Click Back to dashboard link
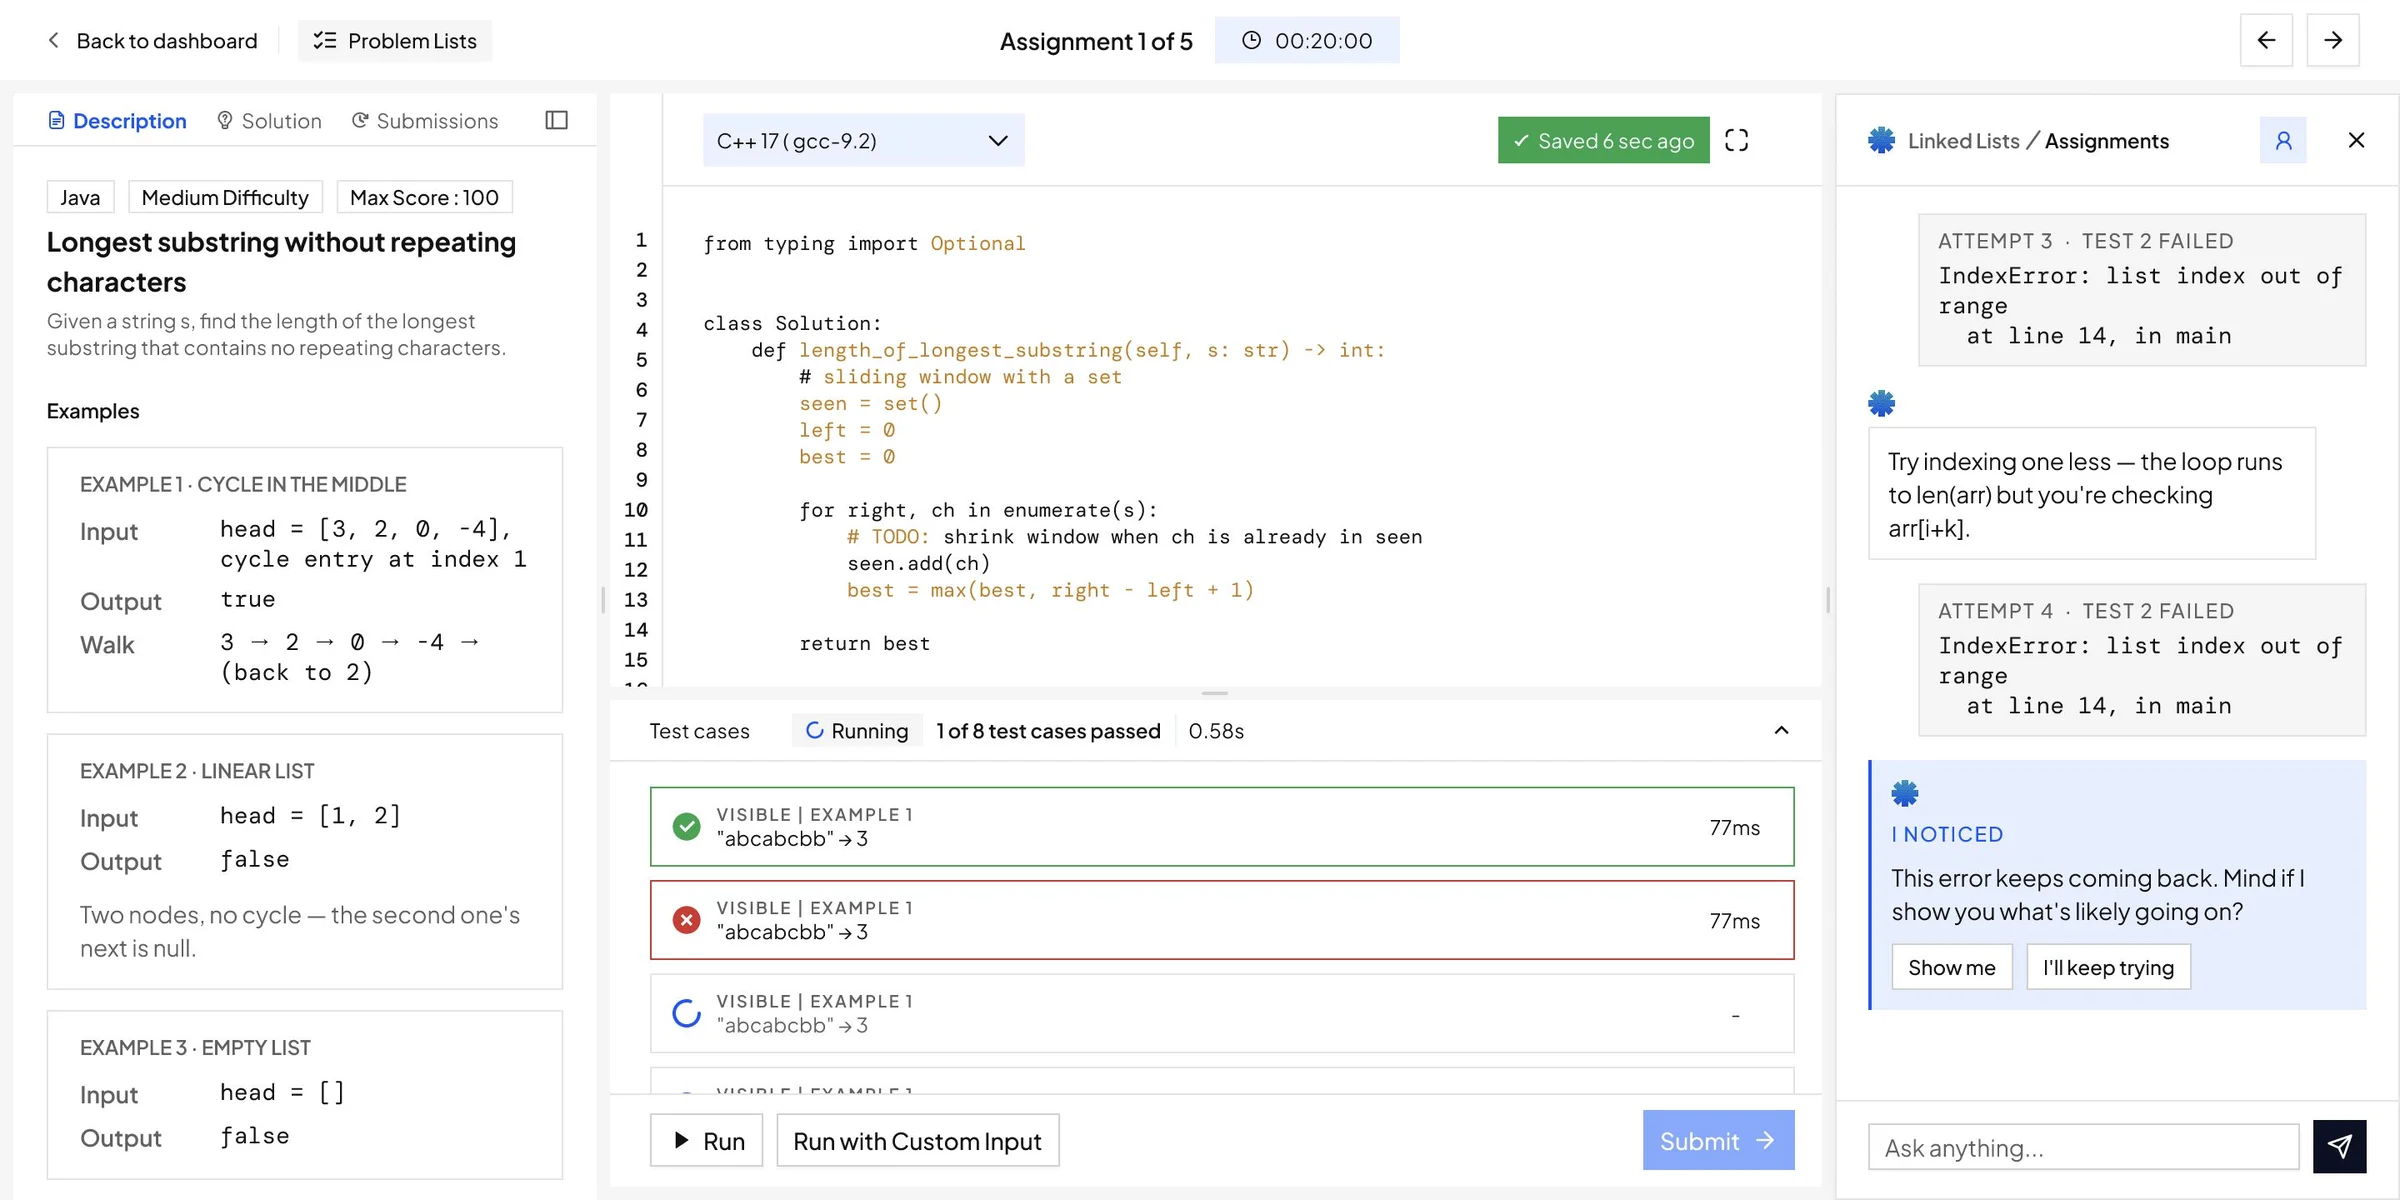 (x=152, y=41)
